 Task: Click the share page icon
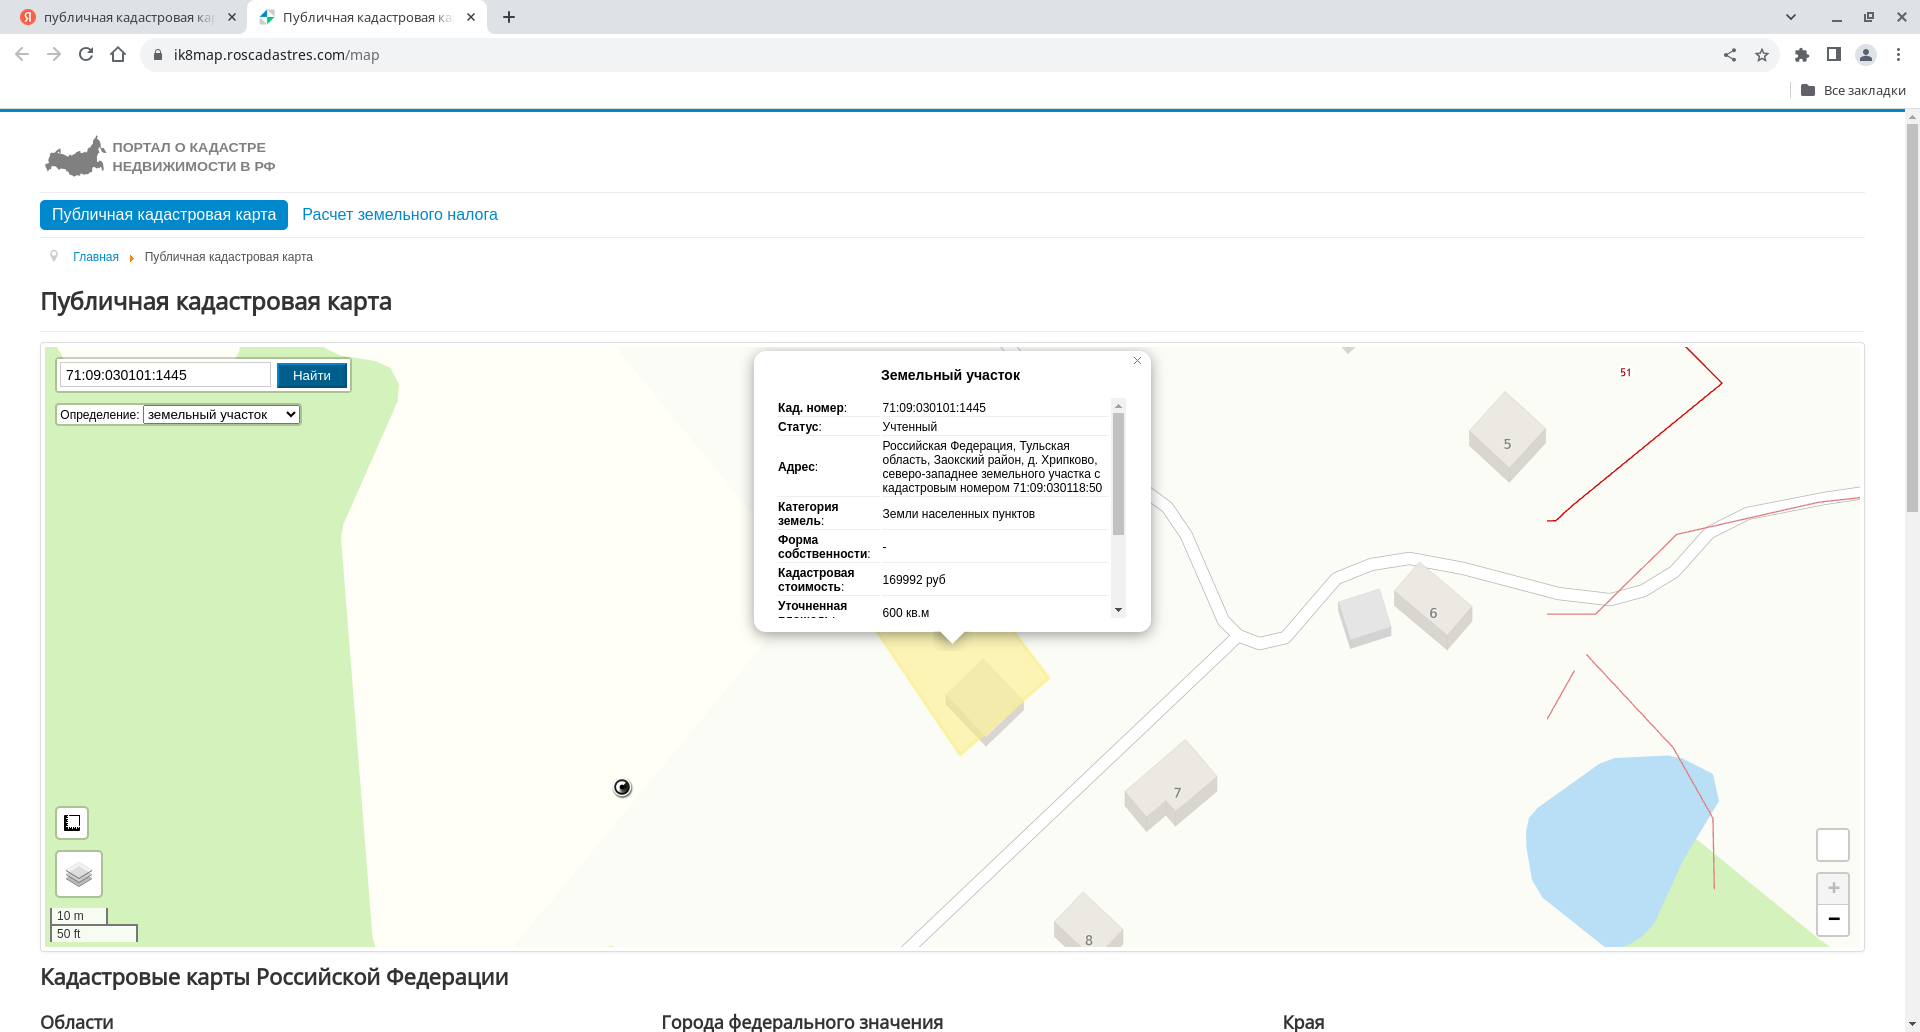tap(1730, 55)
